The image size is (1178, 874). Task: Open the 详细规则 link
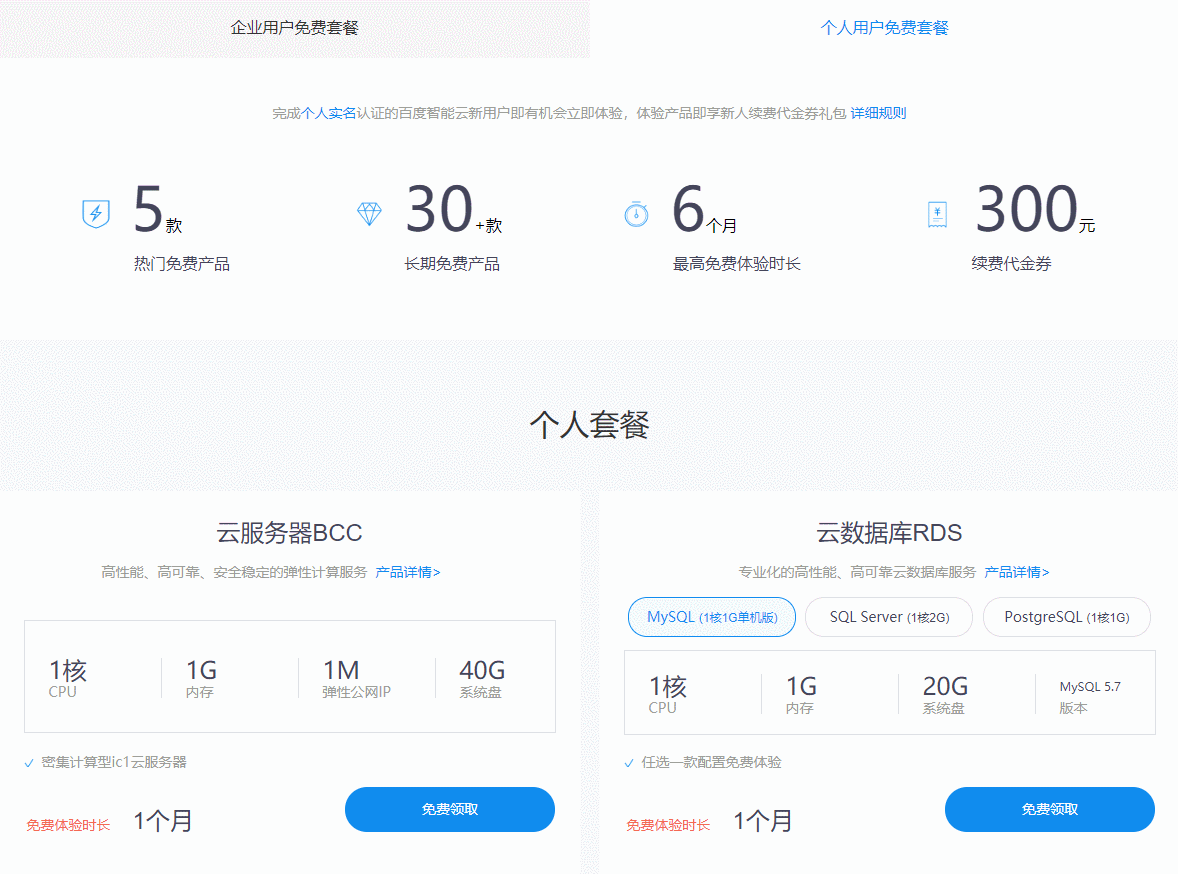(879, 112)
